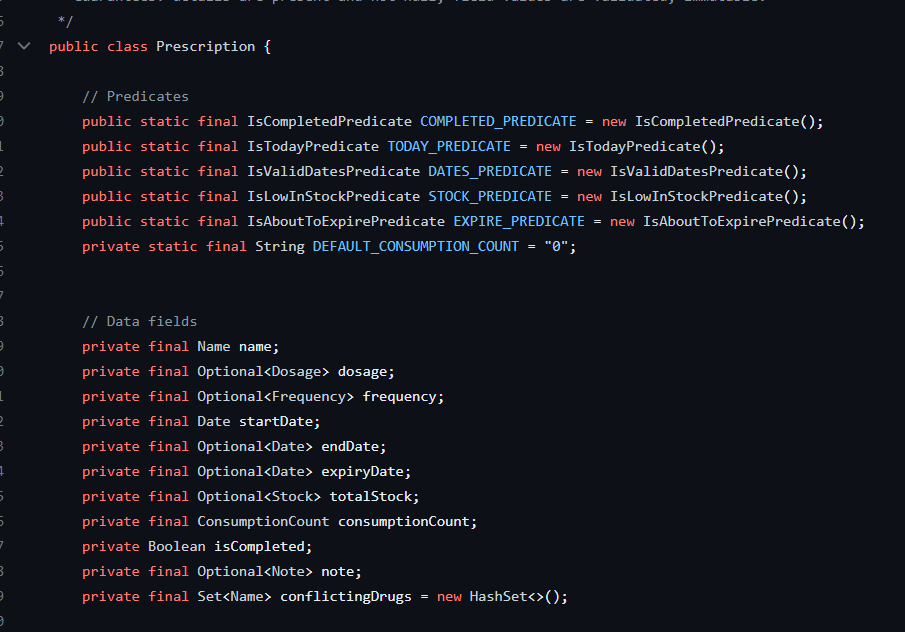Viewport: 905px width, 632px height.
Task: Click the IsAboutToExpirePredicate() constructor call
Action: (x=750, y=222)
